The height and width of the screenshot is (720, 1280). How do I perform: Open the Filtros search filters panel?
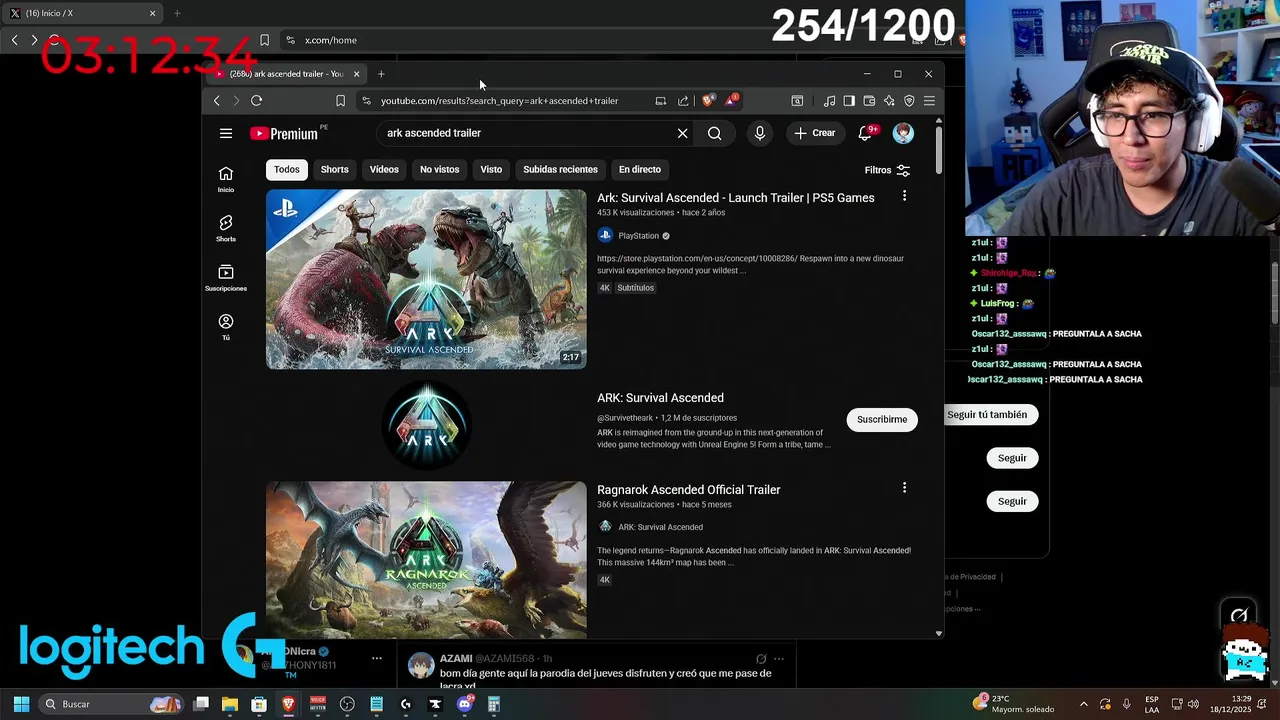click(x=887, y=170)
